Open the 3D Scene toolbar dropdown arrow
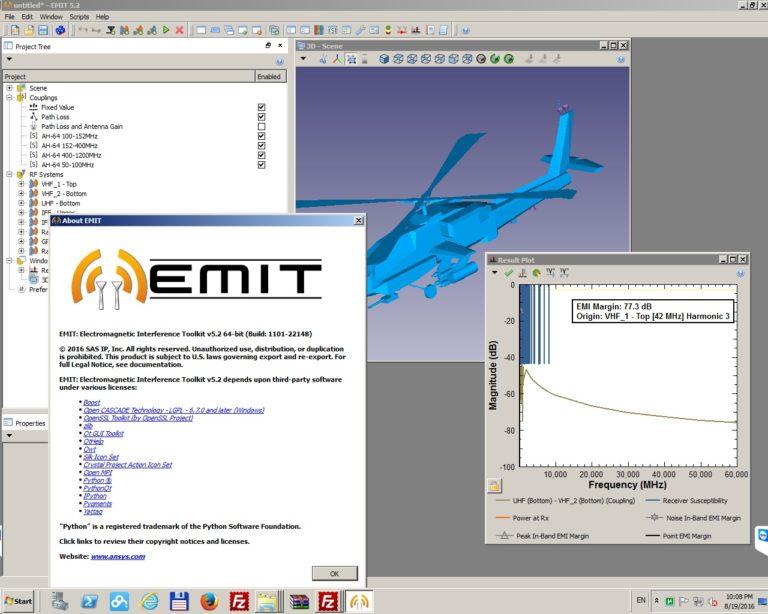The image size is (768, 614). 303,59
